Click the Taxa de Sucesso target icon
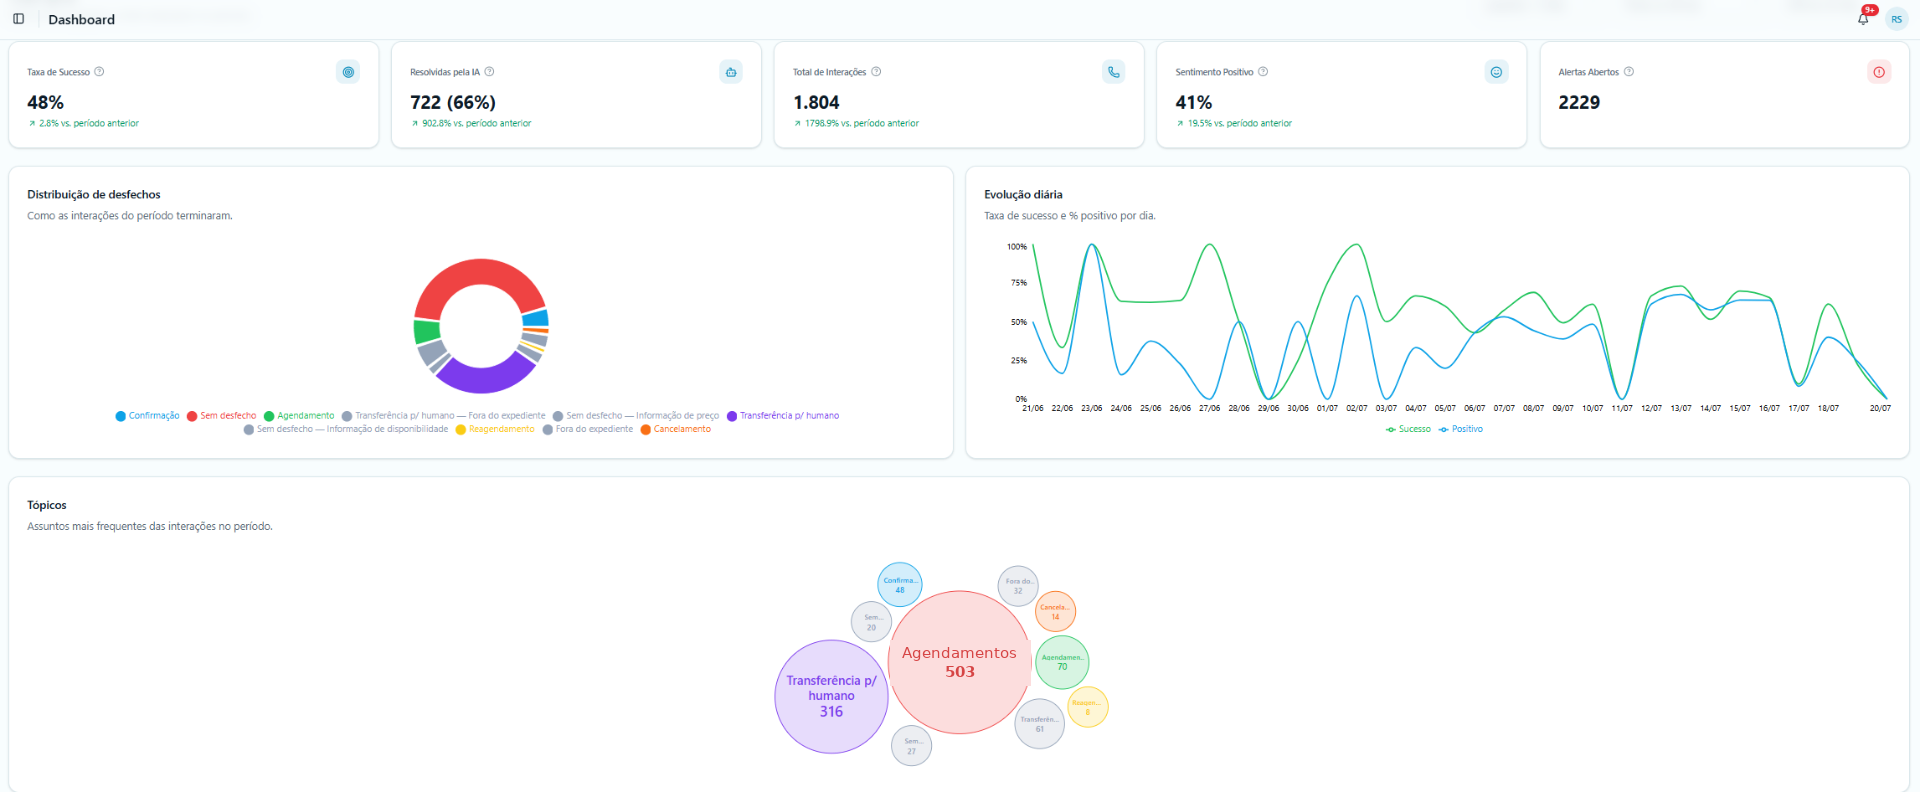Image resolution: width=1920 pixels, height=792 pixels. click(348, 72)
